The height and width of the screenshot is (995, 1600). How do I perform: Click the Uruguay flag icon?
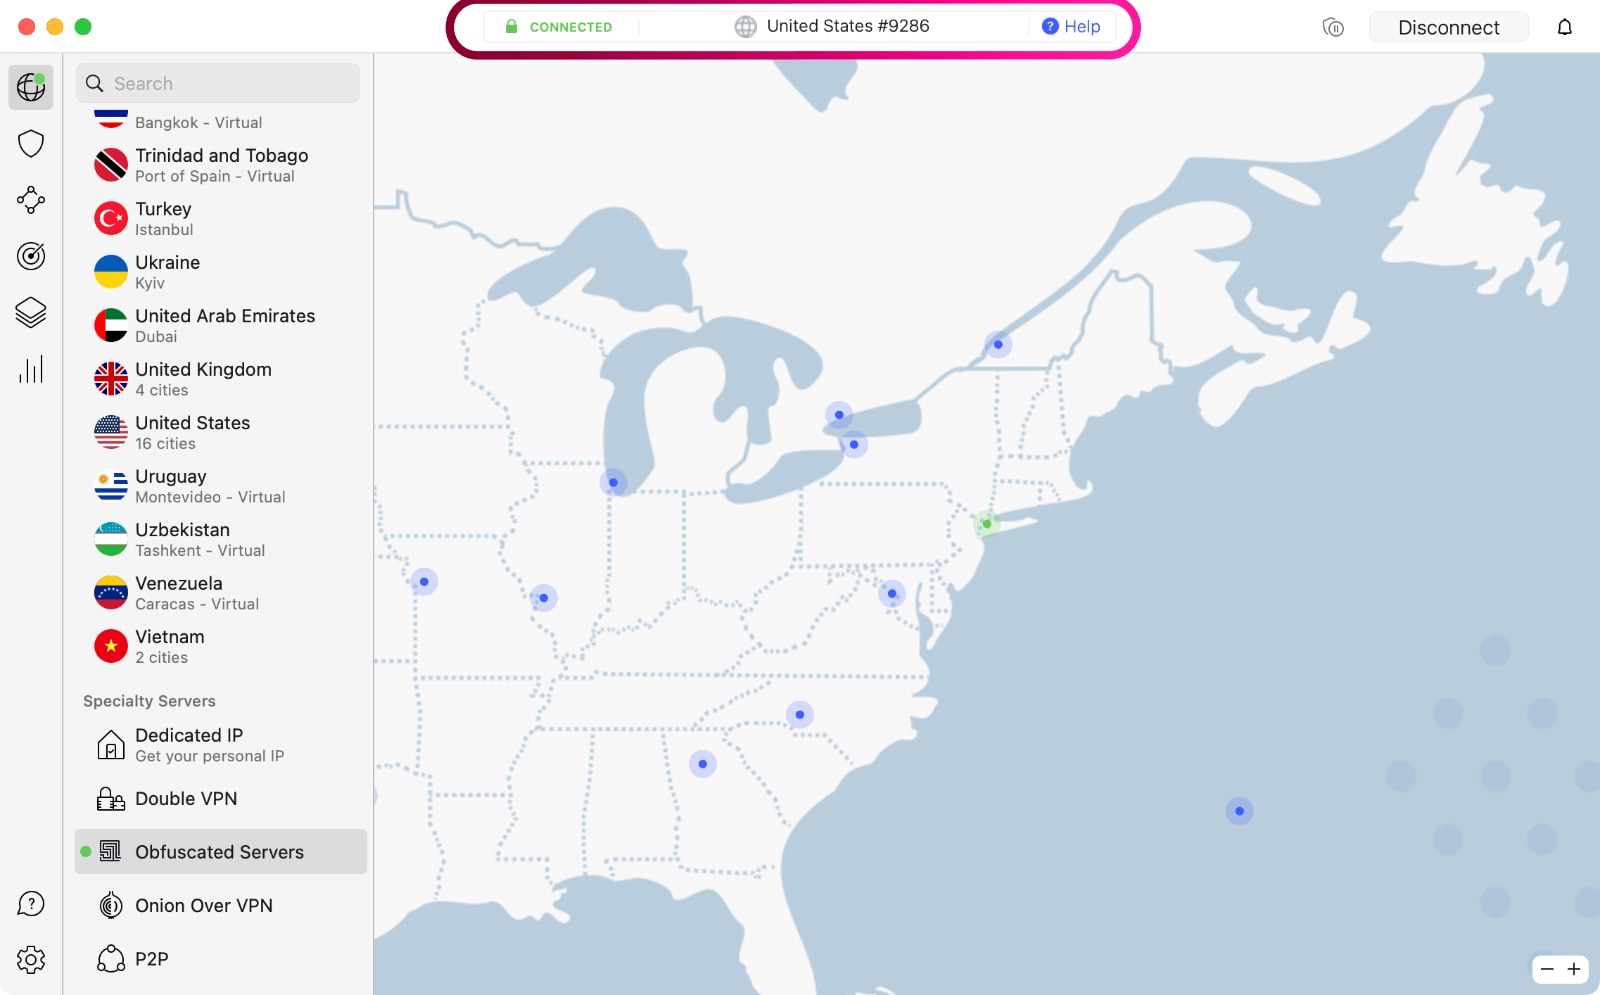coord(111,486)
